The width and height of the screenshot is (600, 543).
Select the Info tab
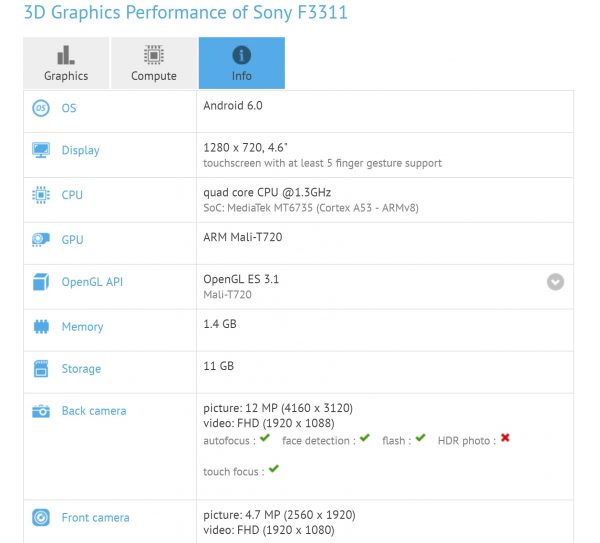pyautogui.click(x=242, y=63)
